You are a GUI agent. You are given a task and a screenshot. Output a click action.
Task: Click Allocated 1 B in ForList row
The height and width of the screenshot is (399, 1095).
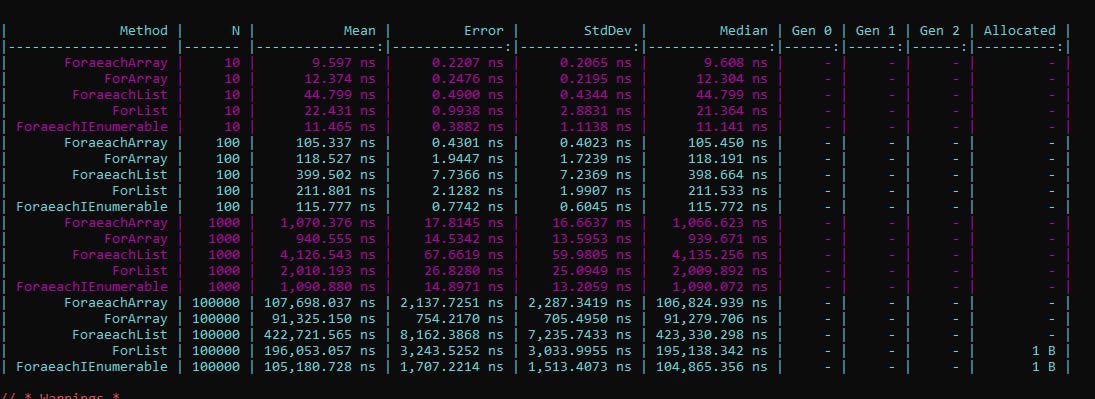[1044, 351]
